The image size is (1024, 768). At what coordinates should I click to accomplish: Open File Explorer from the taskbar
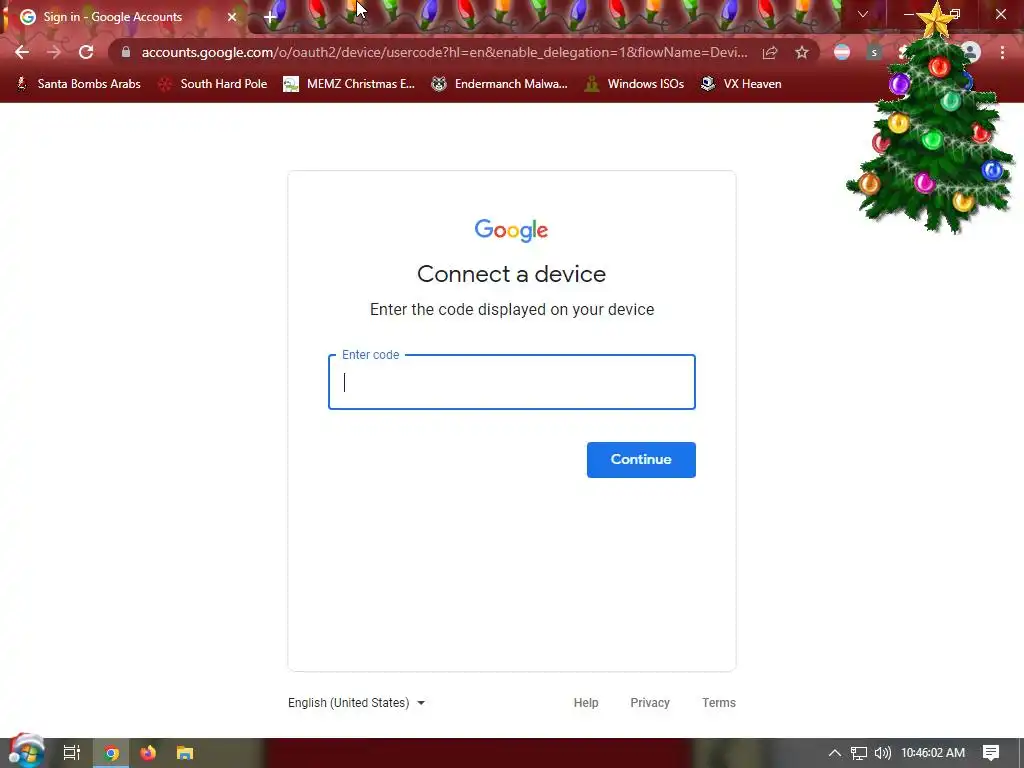pyautogui.click(x=185, y=753)
